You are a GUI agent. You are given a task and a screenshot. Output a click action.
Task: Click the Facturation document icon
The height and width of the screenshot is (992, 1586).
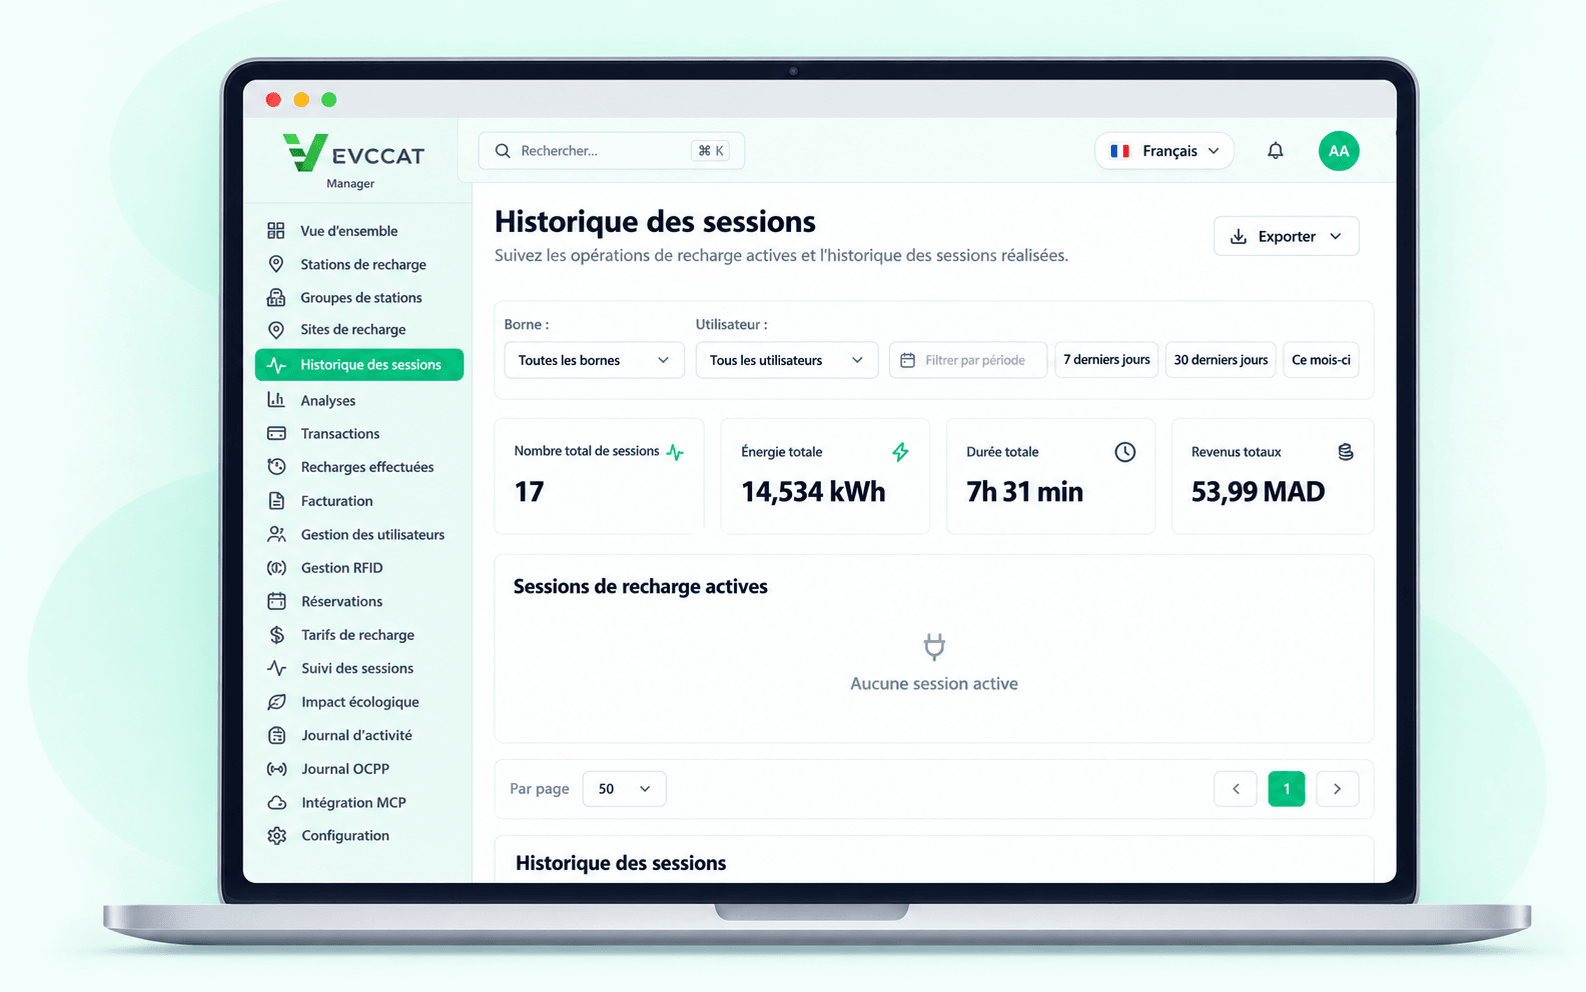(x=277, y=501)
